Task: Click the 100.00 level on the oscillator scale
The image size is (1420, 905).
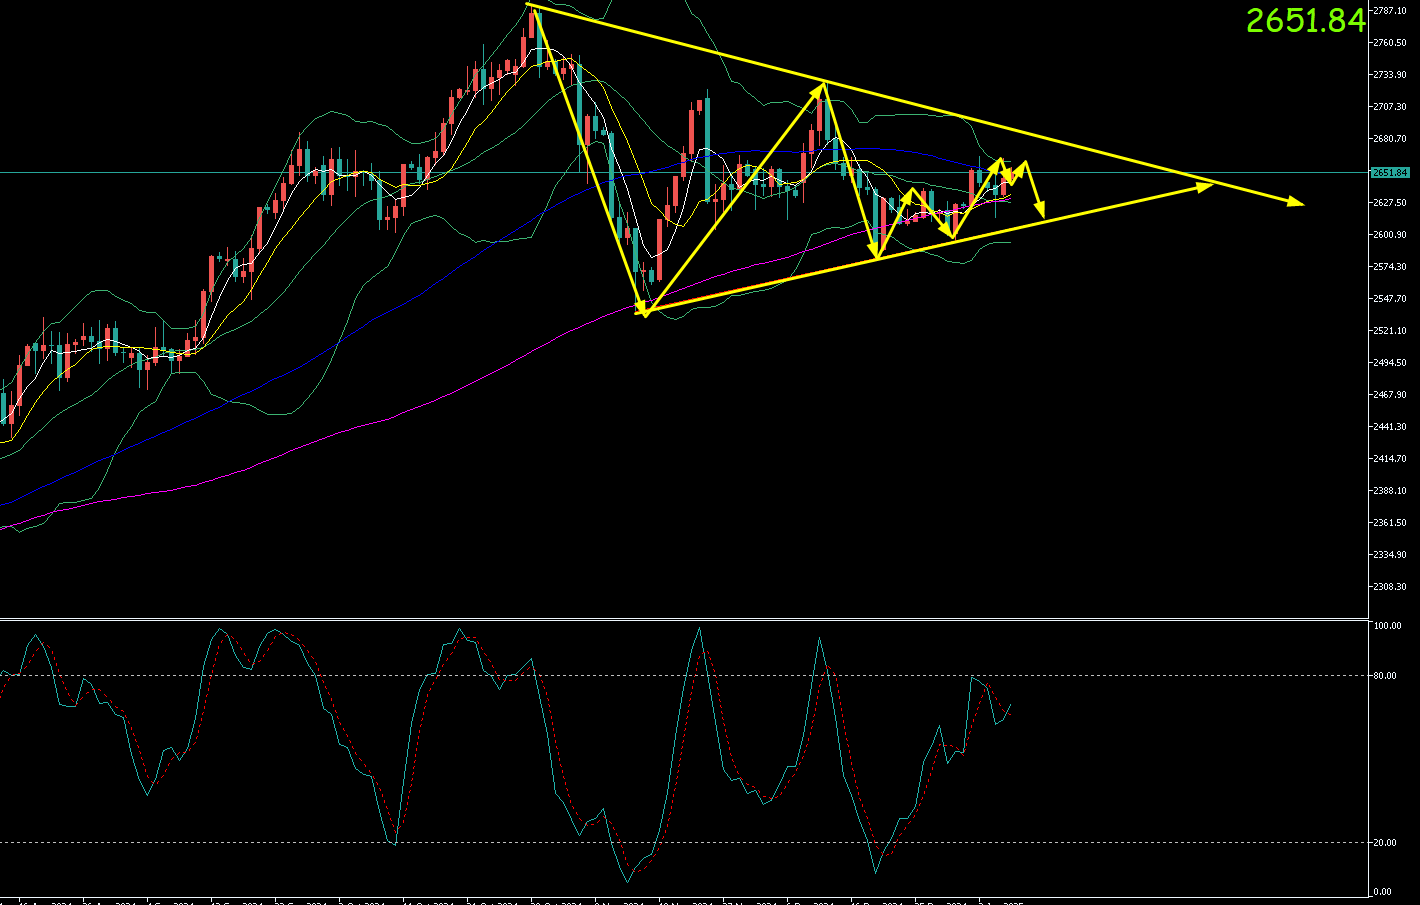Action: tap(1387, 626)
